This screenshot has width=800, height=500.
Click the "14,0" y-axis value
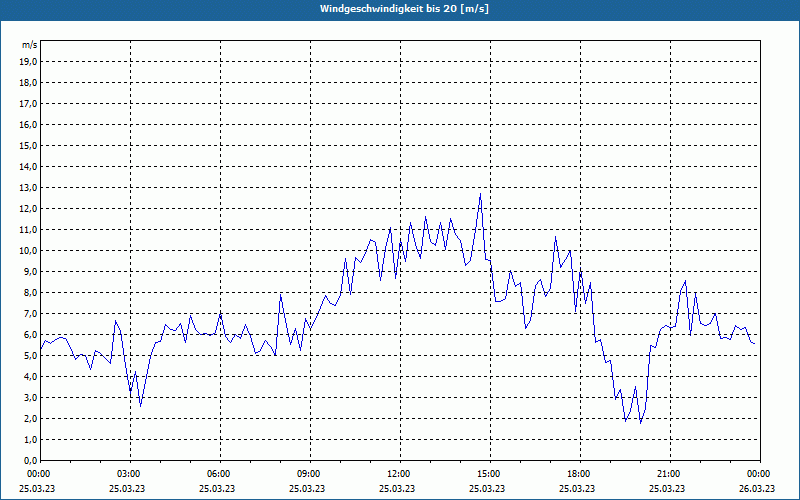point(29,167)
